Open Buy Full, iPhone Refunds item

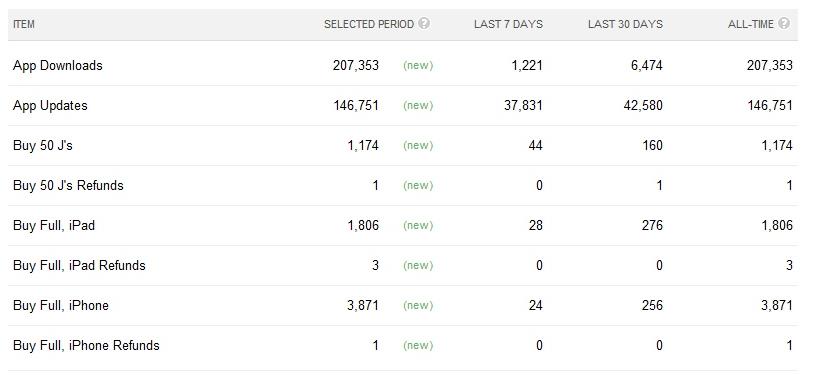coord(86,346)
